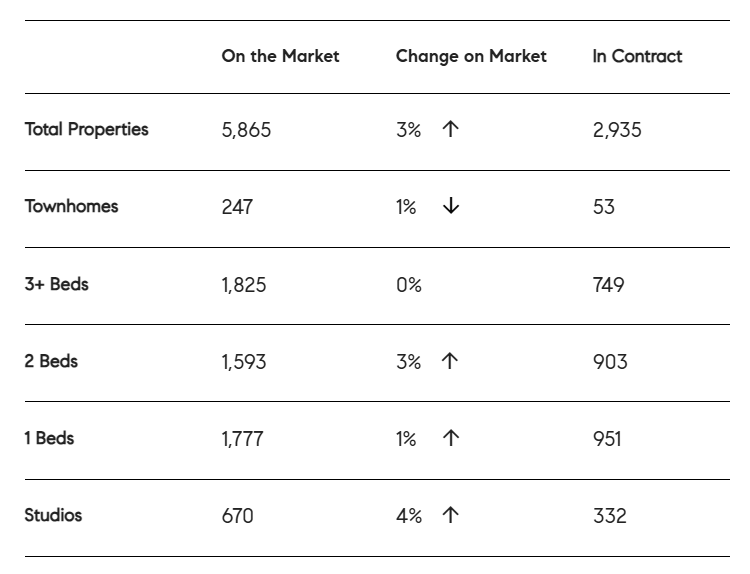Select the 2,935 in-contract value

pyautogui.click(x=617, y=130)
